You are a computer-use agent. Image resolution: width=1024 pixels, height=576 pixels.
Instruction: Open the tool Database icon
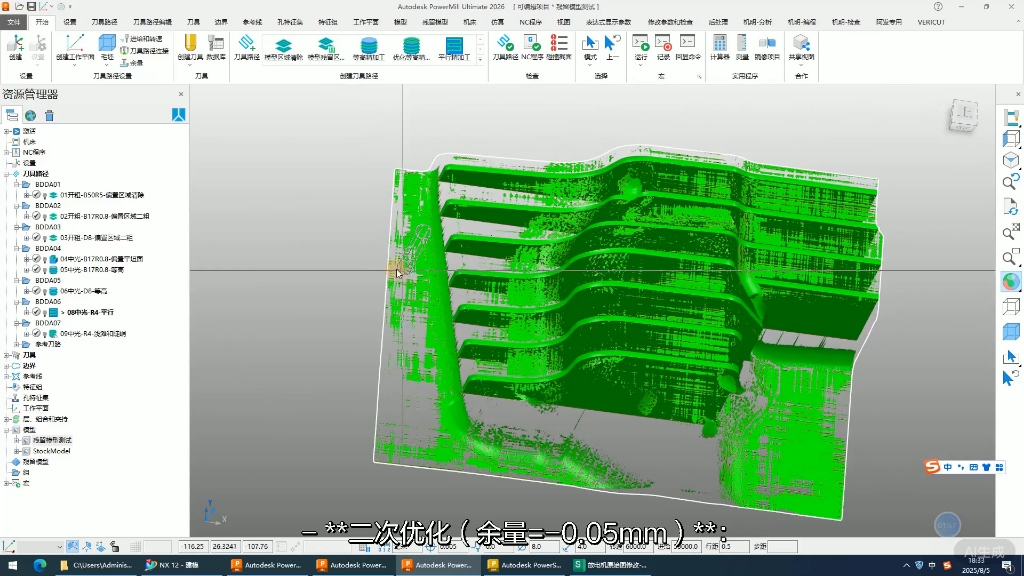click(216, 43)
